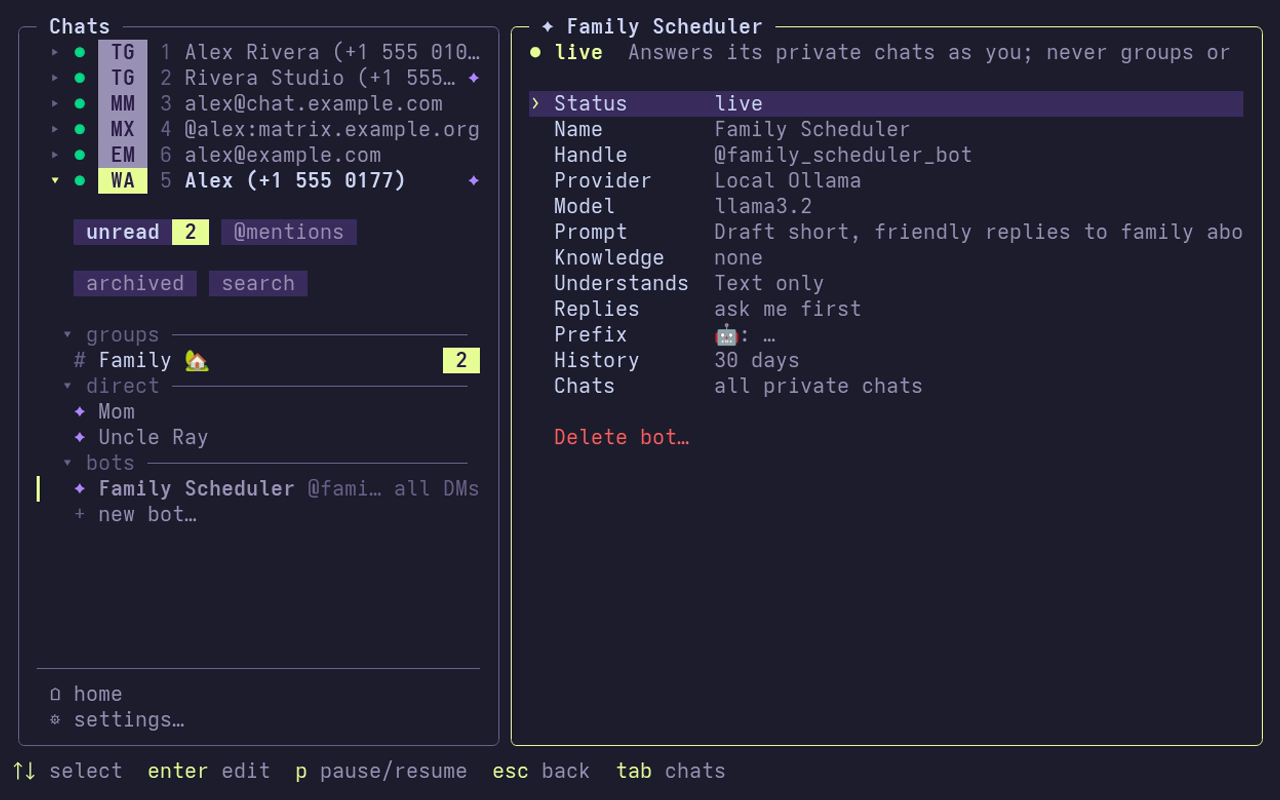Click the sparkle icon beside Uncle Ray
Screen dimensions: 1280x800
pos(80,437)
